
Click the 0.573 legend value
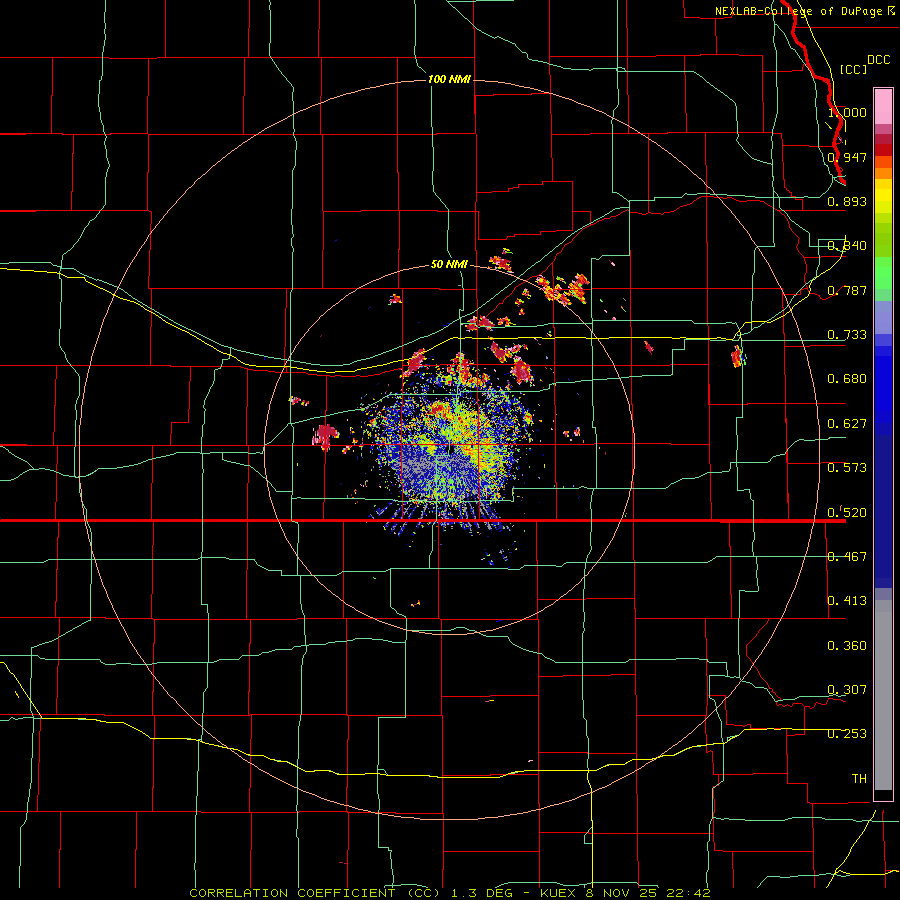[x=847, y=468]
